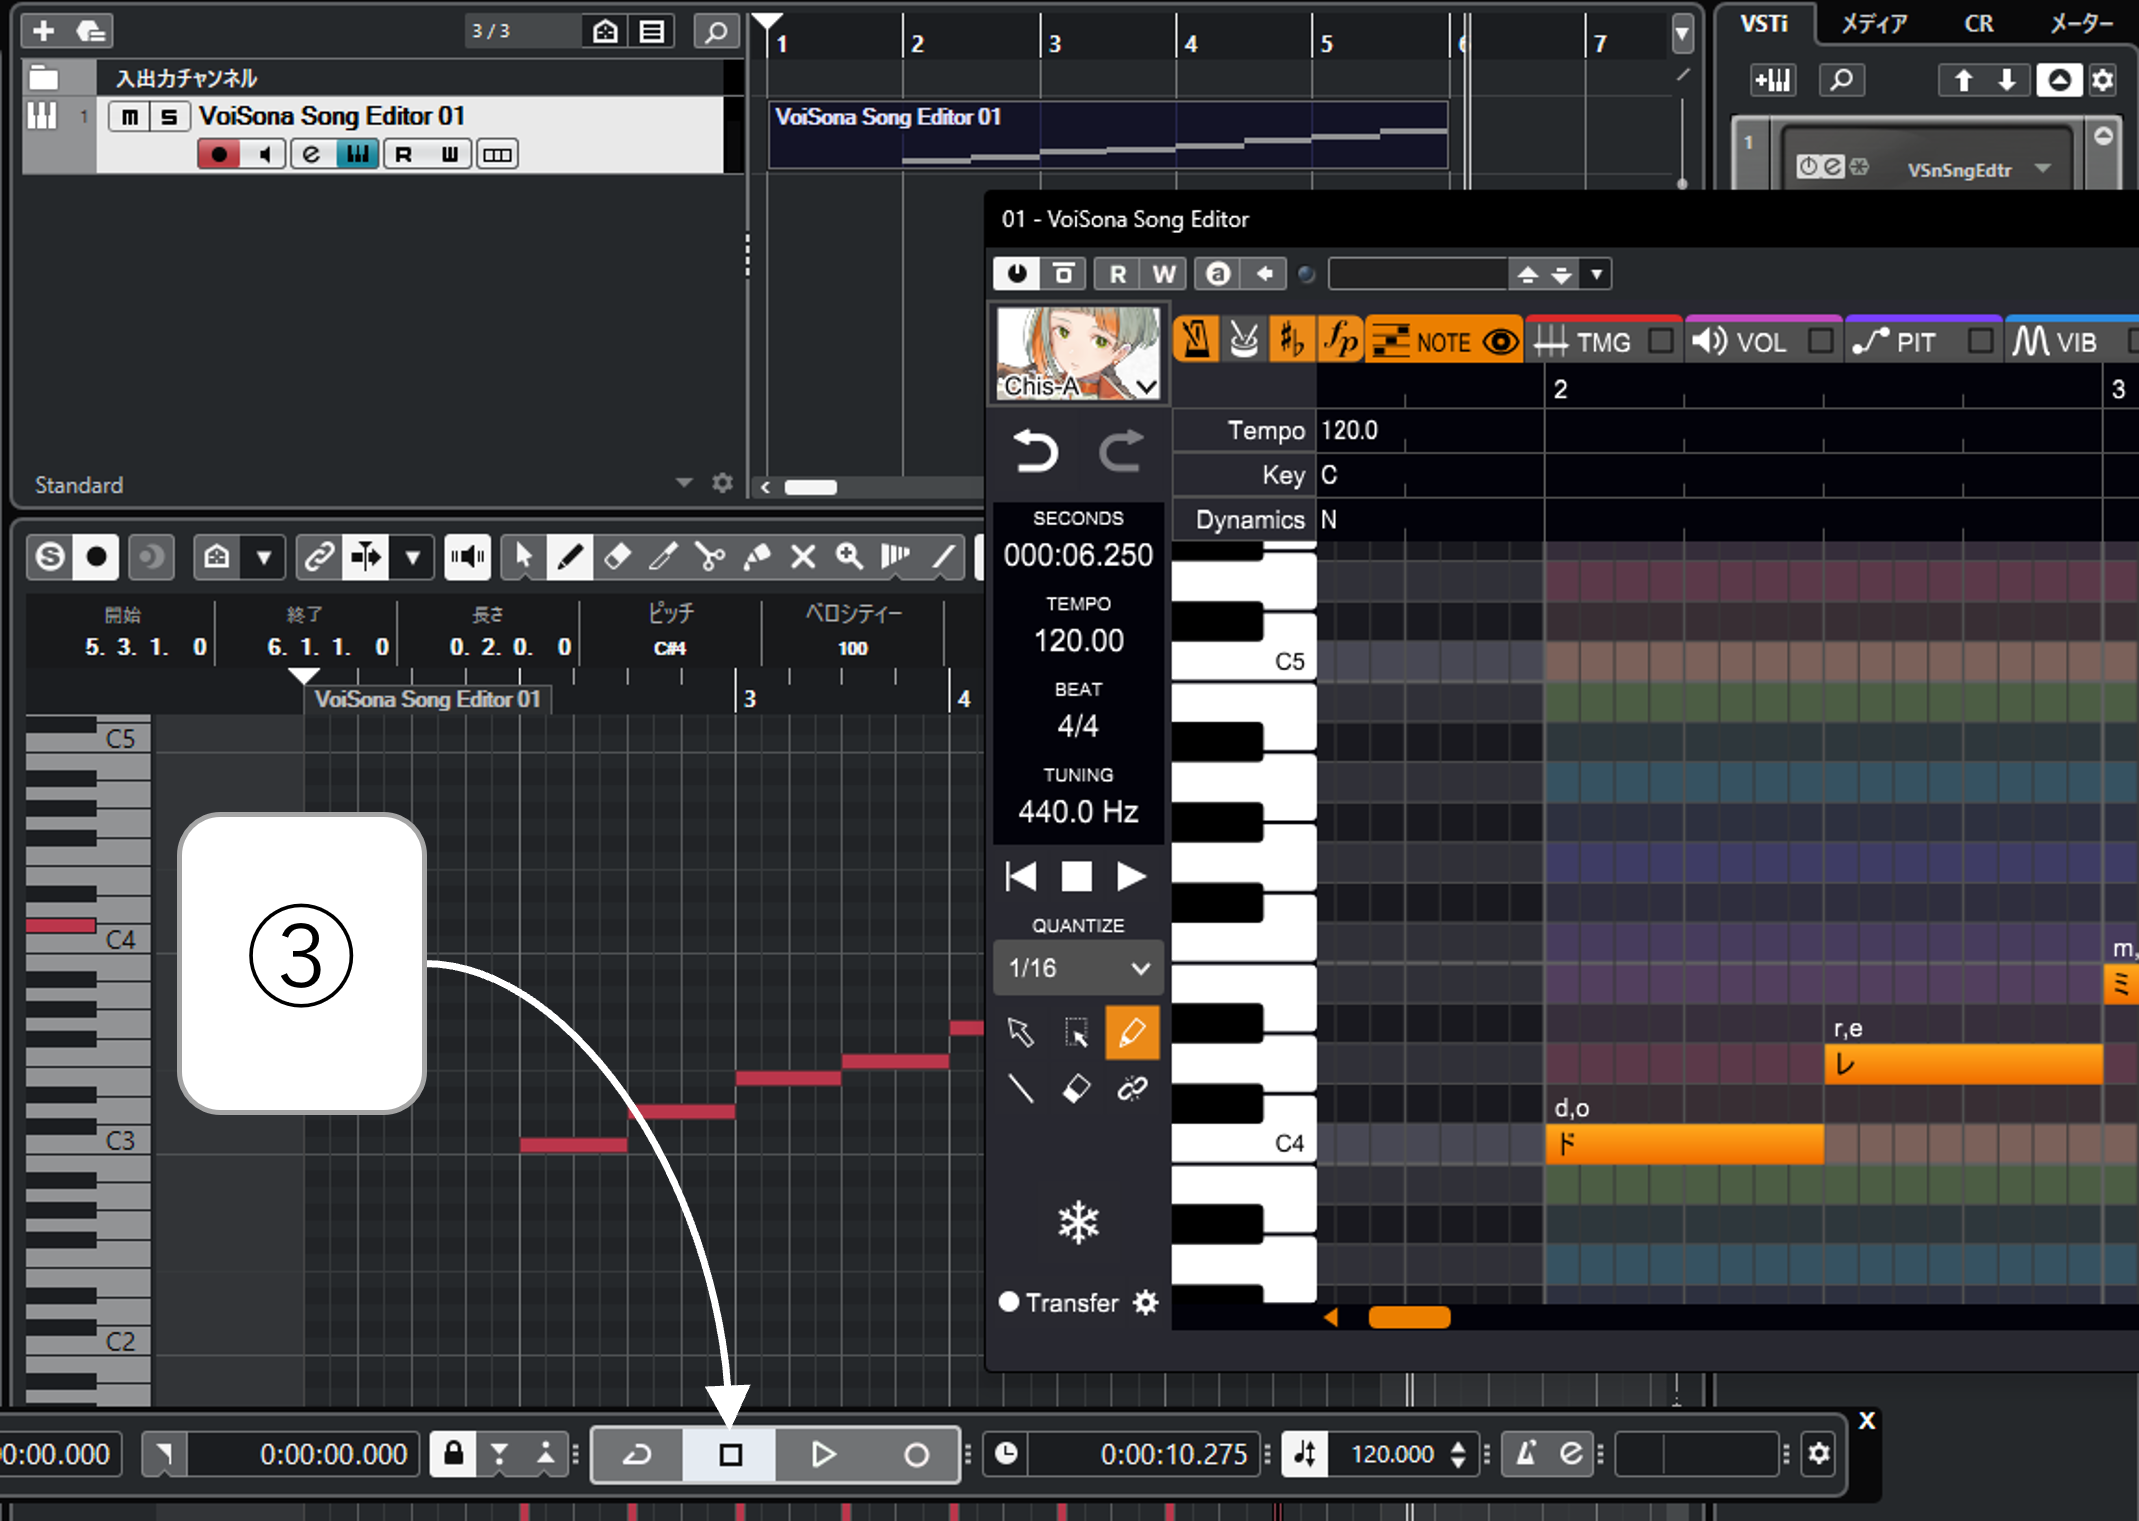Select VoiSona eraser tool
Viewport: 2139px width, 1521px height.
click(1076, 1088)
